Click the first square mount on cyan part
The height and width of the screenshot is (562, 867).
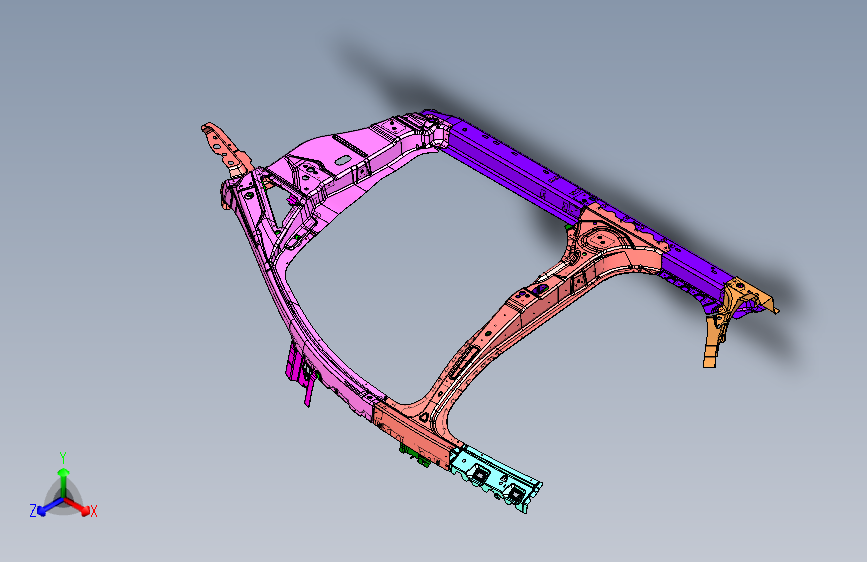[x=479, y=473]
